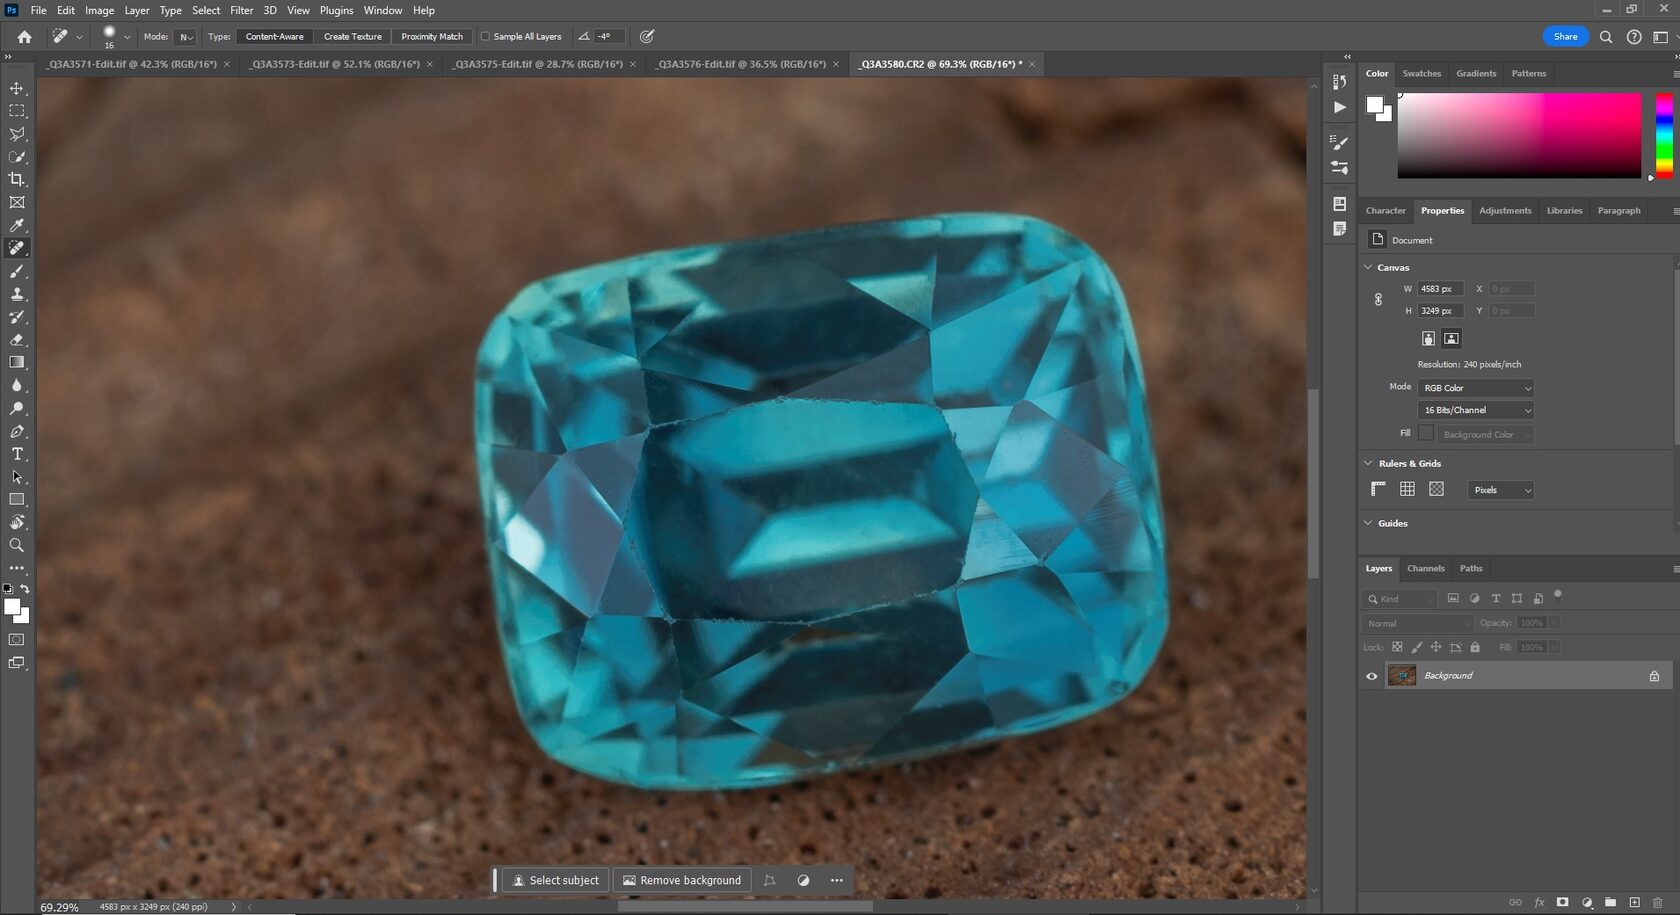Click the foreground color swatch
Viewport: 1680px width, 915px height.
[x=11, y=607]
